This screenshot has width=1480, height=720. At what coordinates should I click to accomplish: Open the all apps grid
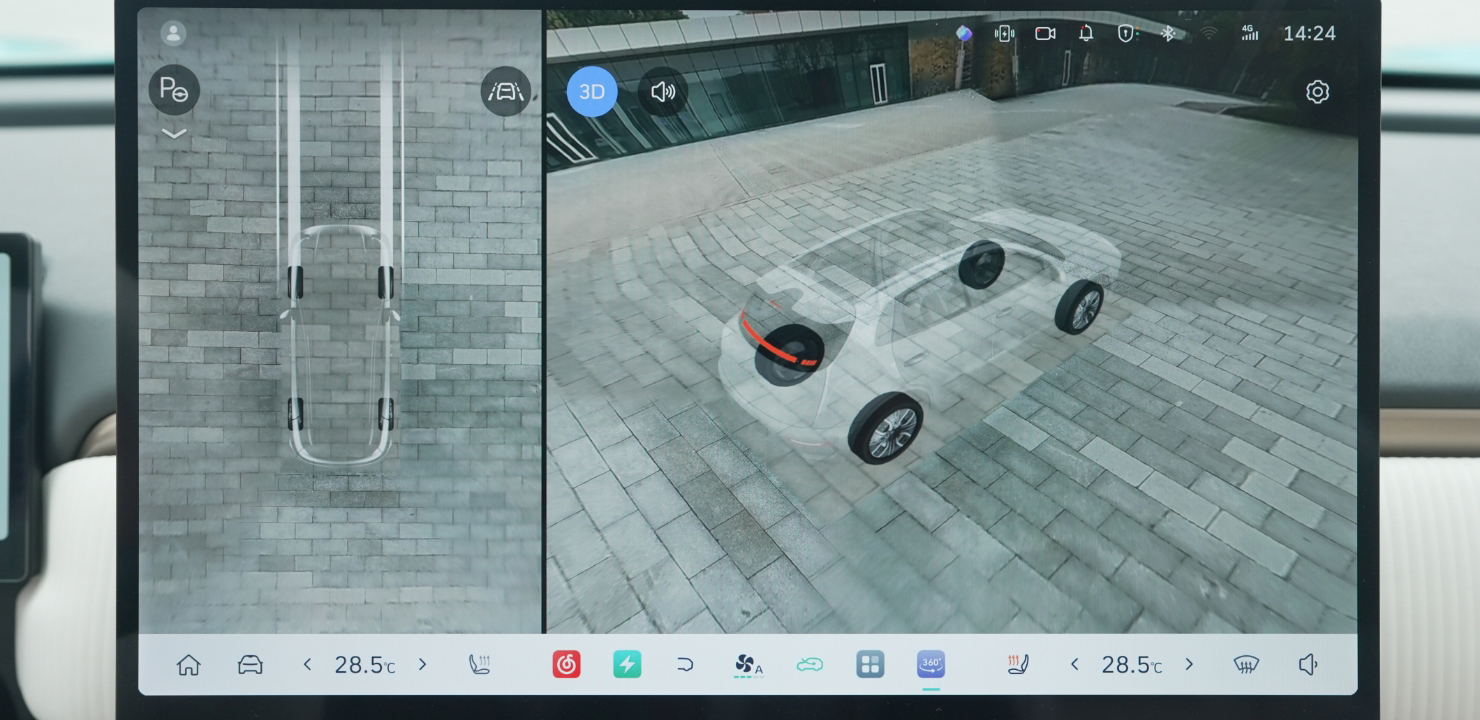[x=870, y=665]
